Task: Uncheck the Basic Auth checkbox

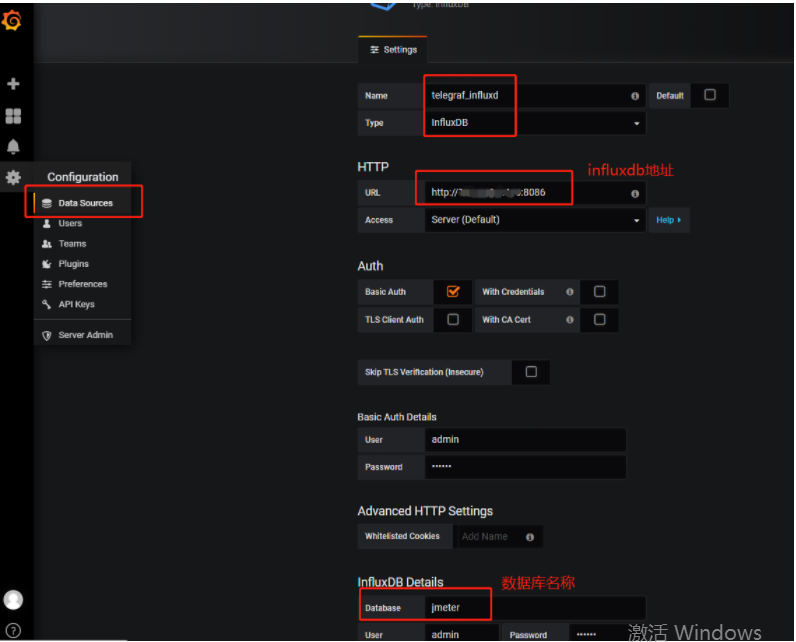Action: click(453, 291)
